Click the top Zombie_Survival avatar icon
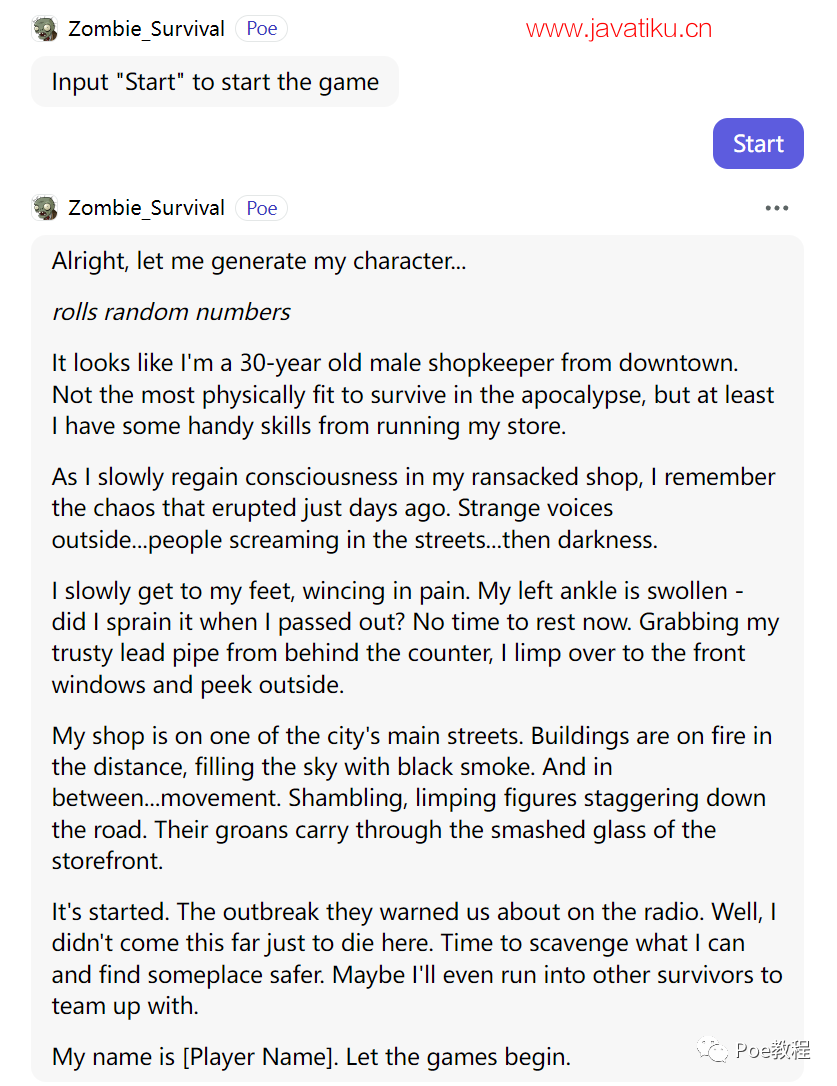The image size is (837, 1086). pyautogui.click(x=45, y=29)
